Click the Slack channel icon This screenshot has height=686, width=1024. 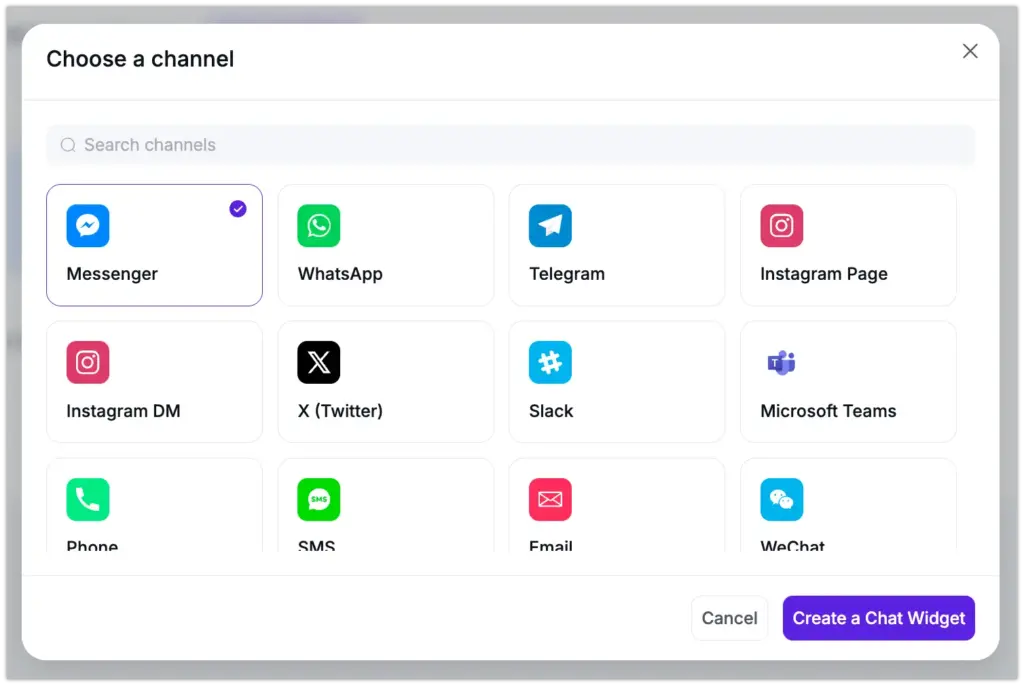point(550,362)
